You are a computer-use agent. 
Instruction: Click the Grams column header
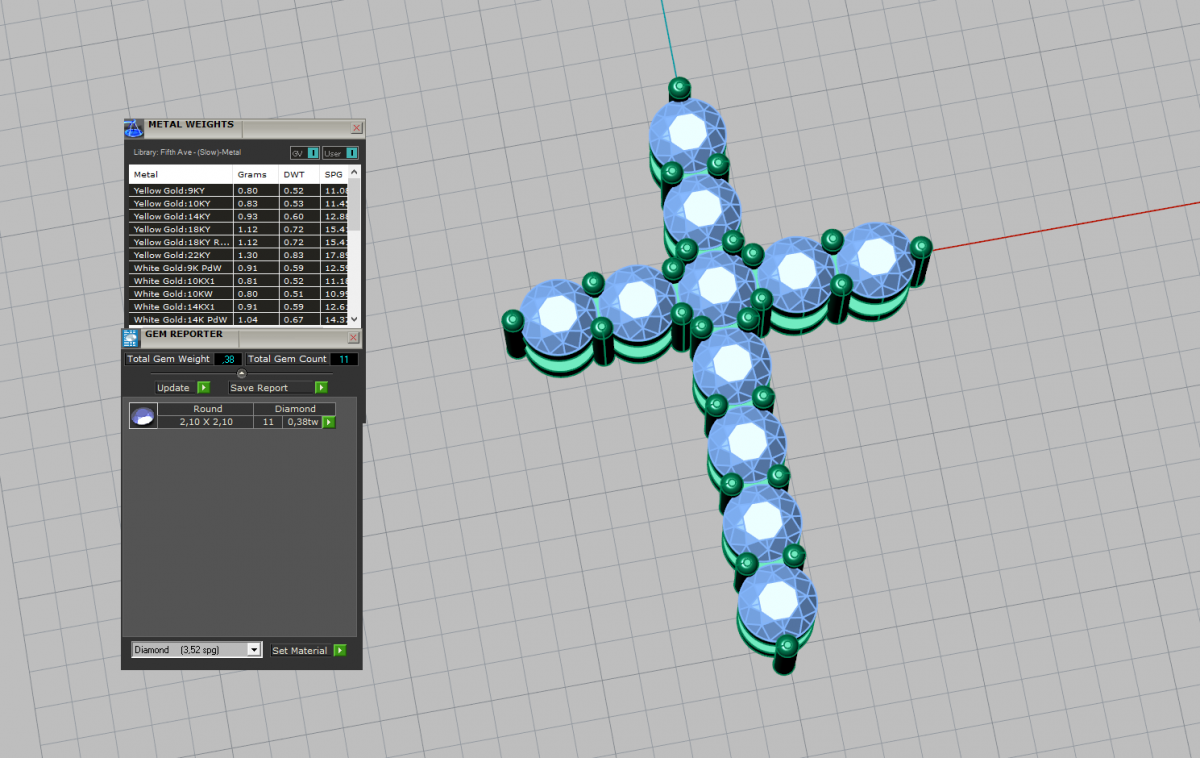(x=252, y=174)
